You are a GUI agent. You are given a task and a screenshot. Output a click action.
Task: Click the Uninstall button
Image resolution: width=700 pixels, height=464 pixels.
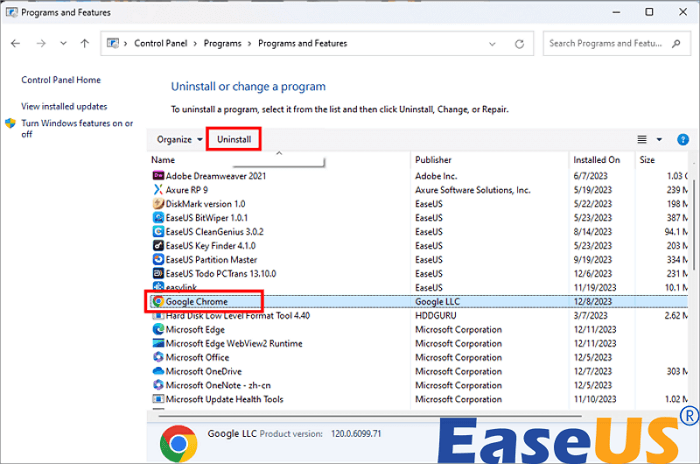pos(234,139)
